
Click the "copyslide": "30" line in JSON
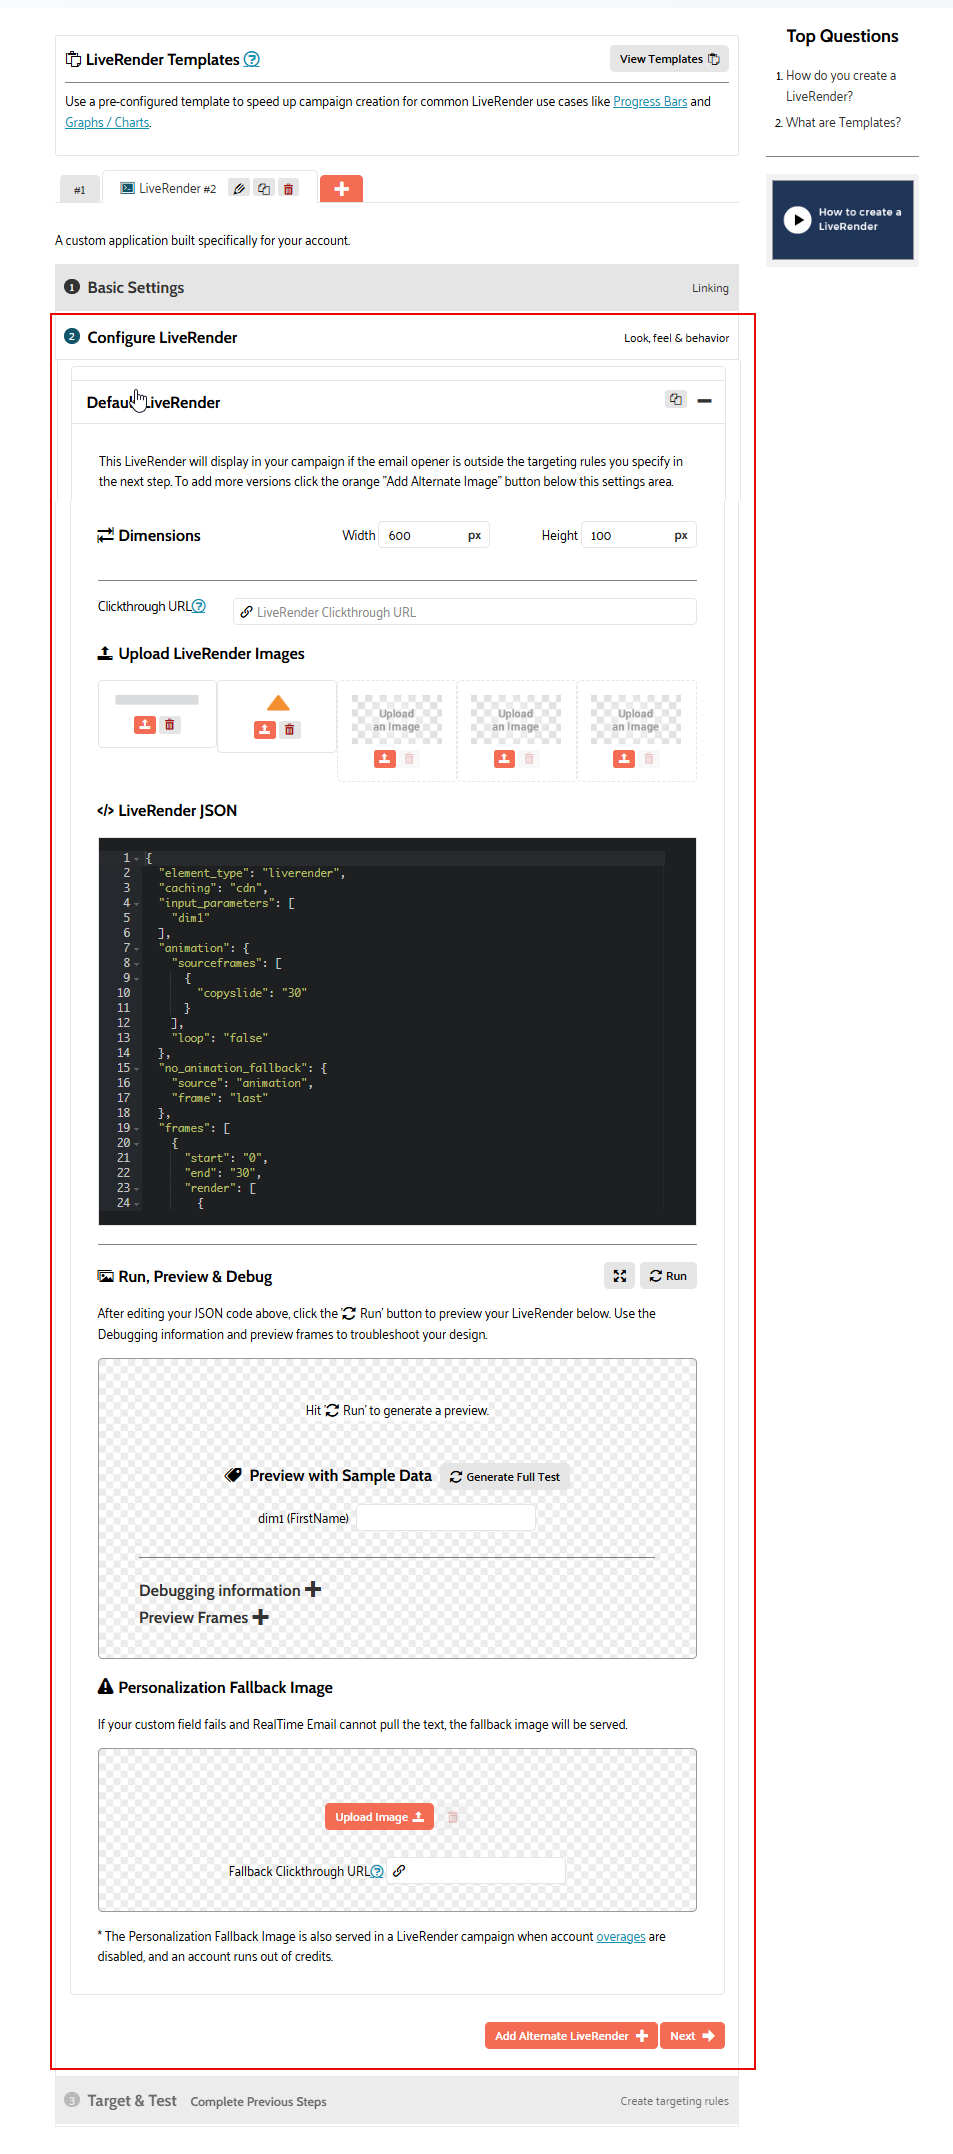click(x=252, y=993)
